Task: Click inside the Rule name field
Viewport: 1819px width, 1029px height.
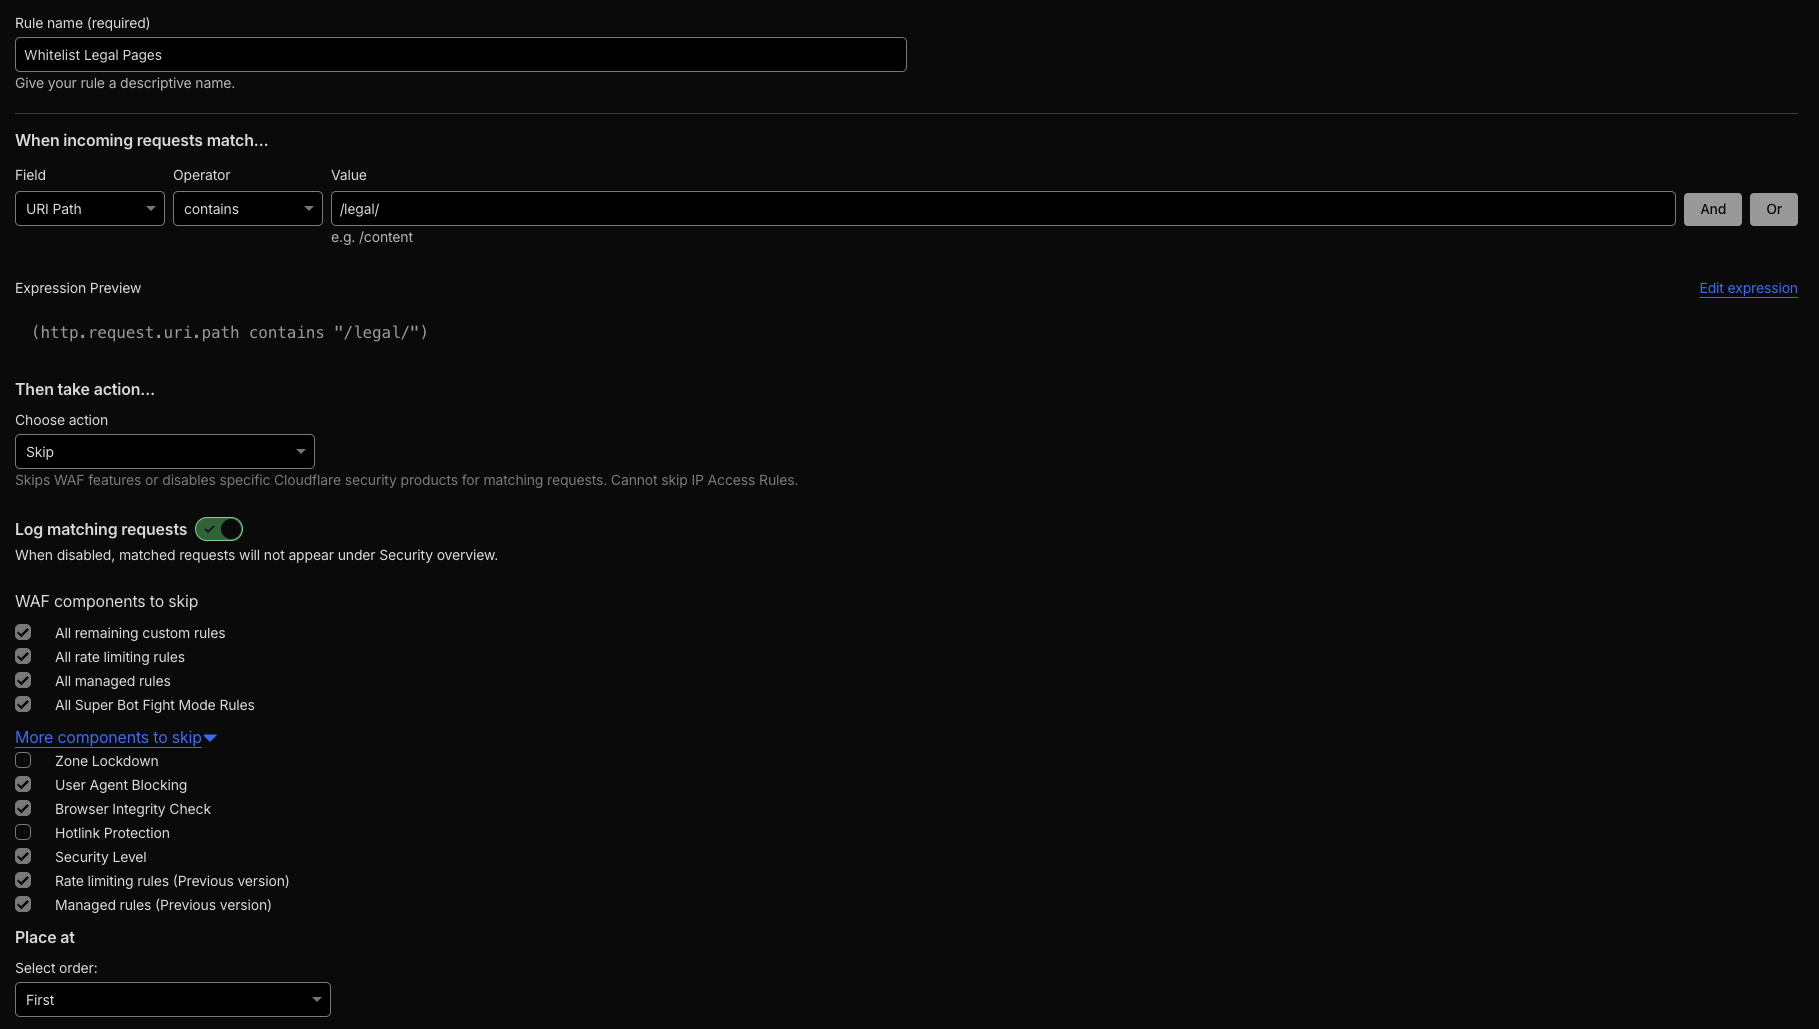Action: coord(460,54)
